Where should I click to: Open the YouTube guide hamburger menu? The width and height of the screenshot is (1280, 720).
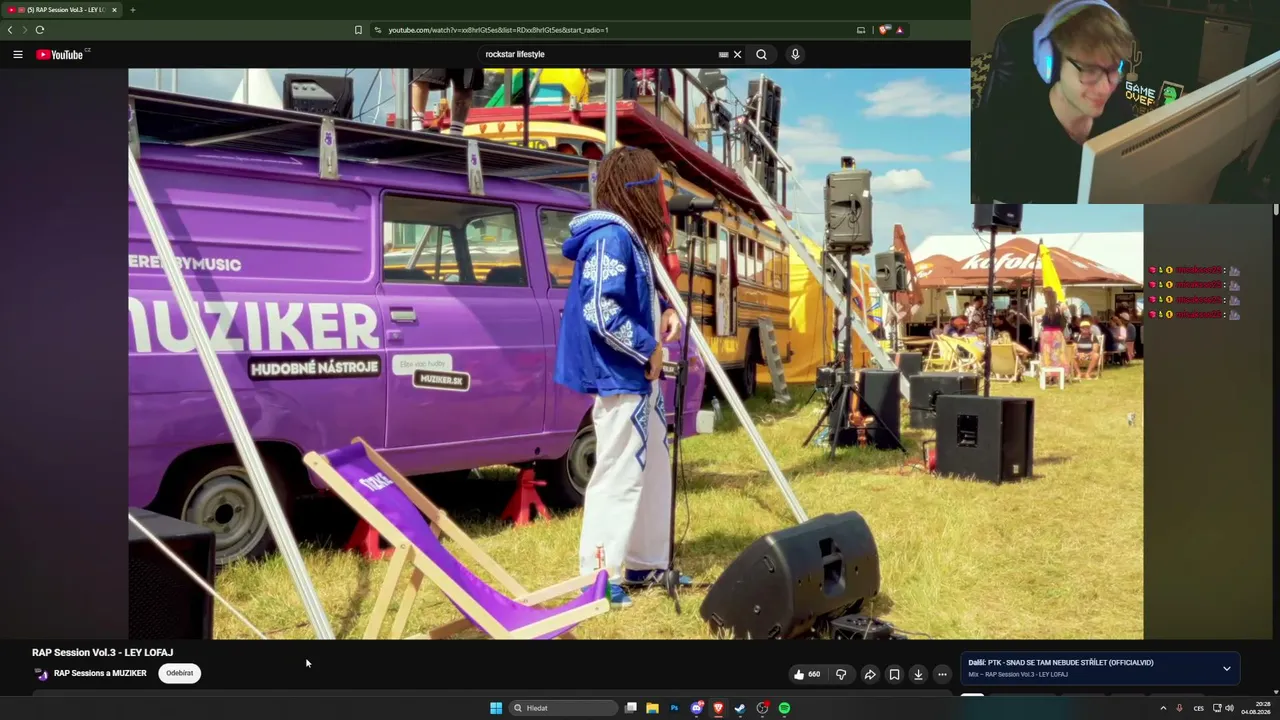click(x=18, y=54)
